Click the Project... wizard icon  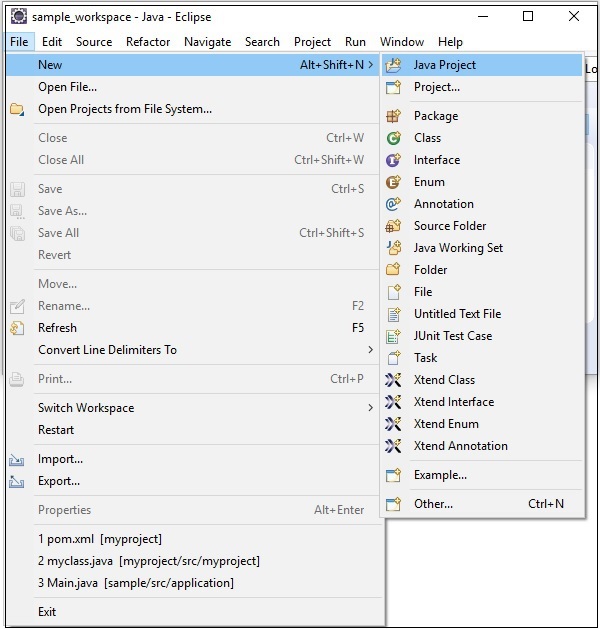point(393,87)
